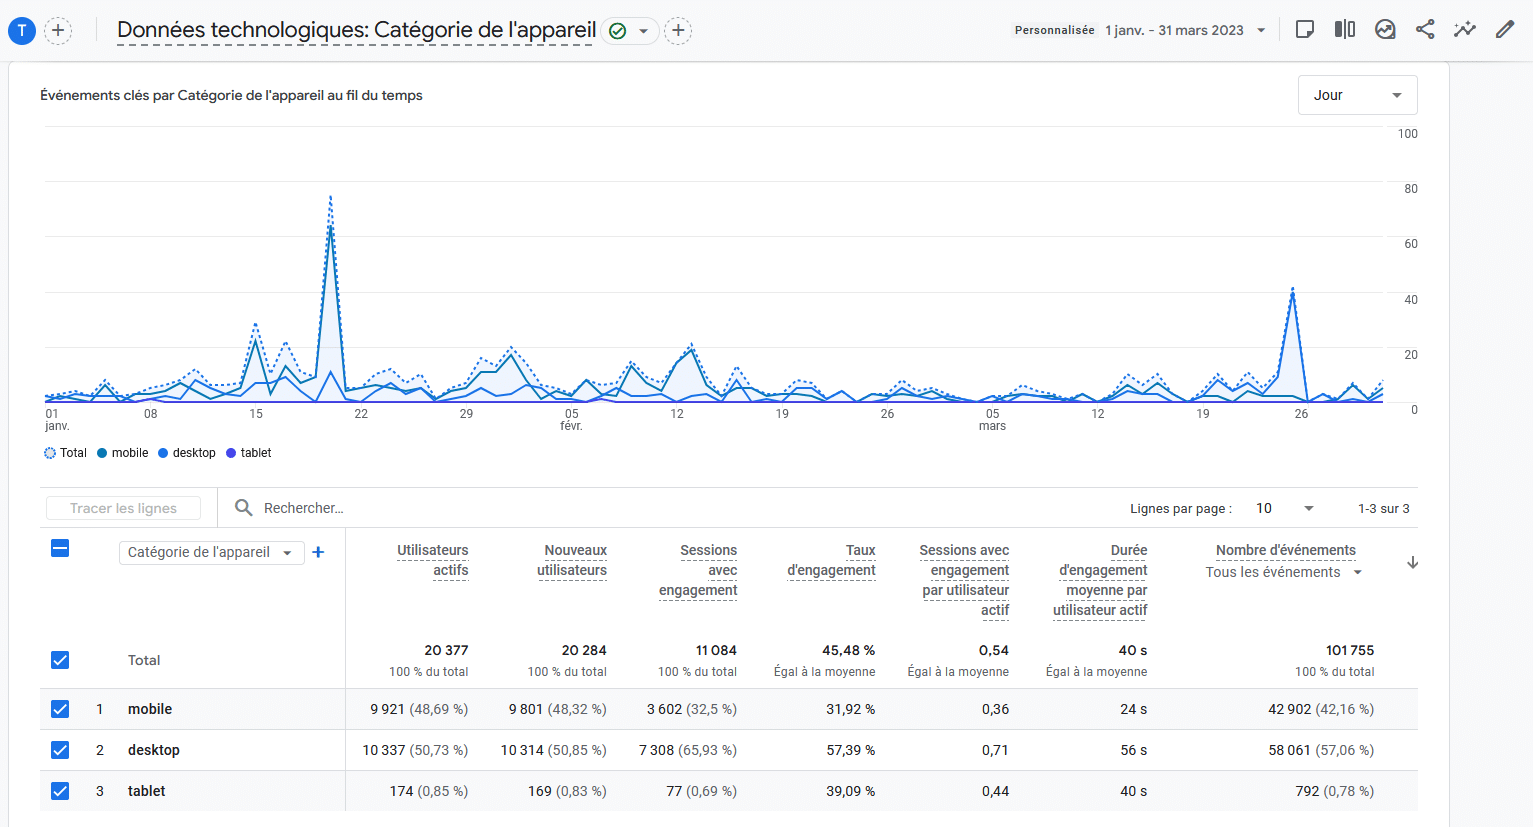The image size is (1533, 827).
Task: Click the Tracer les lignes button
Action: [x=123, y=508]
